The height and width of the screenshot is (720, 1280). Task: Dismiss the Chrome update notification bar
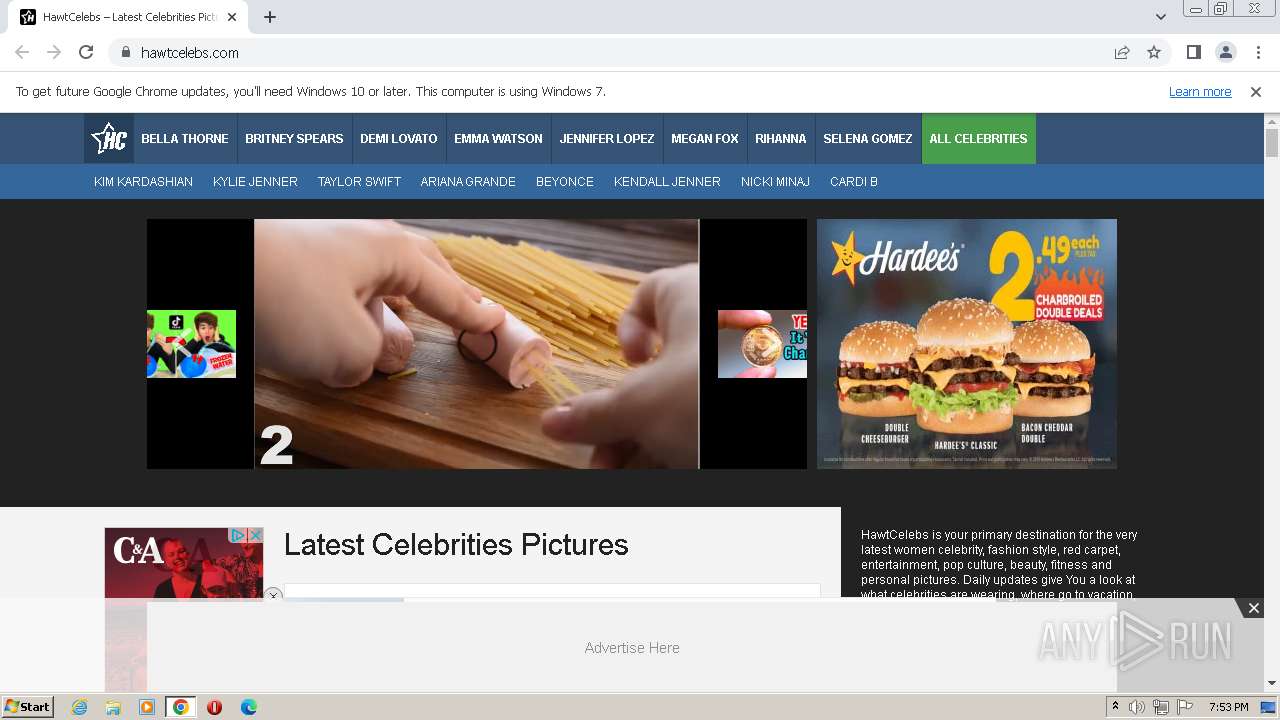coord(1256,92)
